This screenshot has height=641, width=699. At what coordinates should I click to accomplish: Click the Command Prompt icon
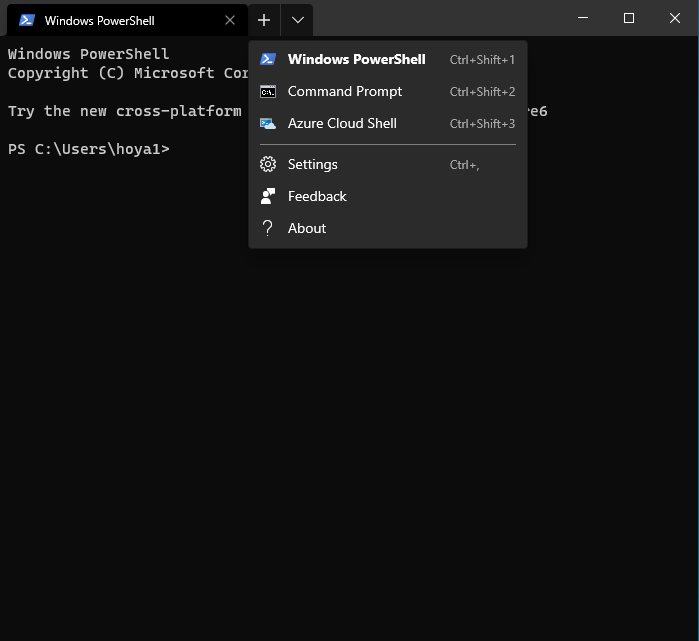tap(268, 91)
